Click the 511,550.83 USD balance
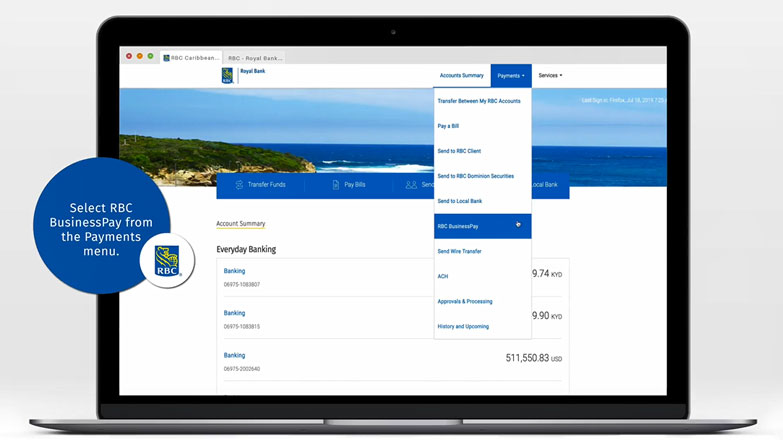 [x=533, y=358]
